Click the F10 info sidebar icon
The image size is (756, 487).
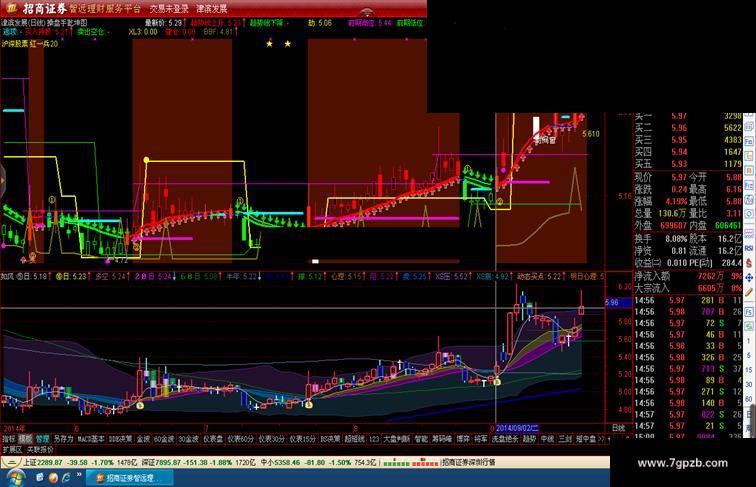(748, 141)
